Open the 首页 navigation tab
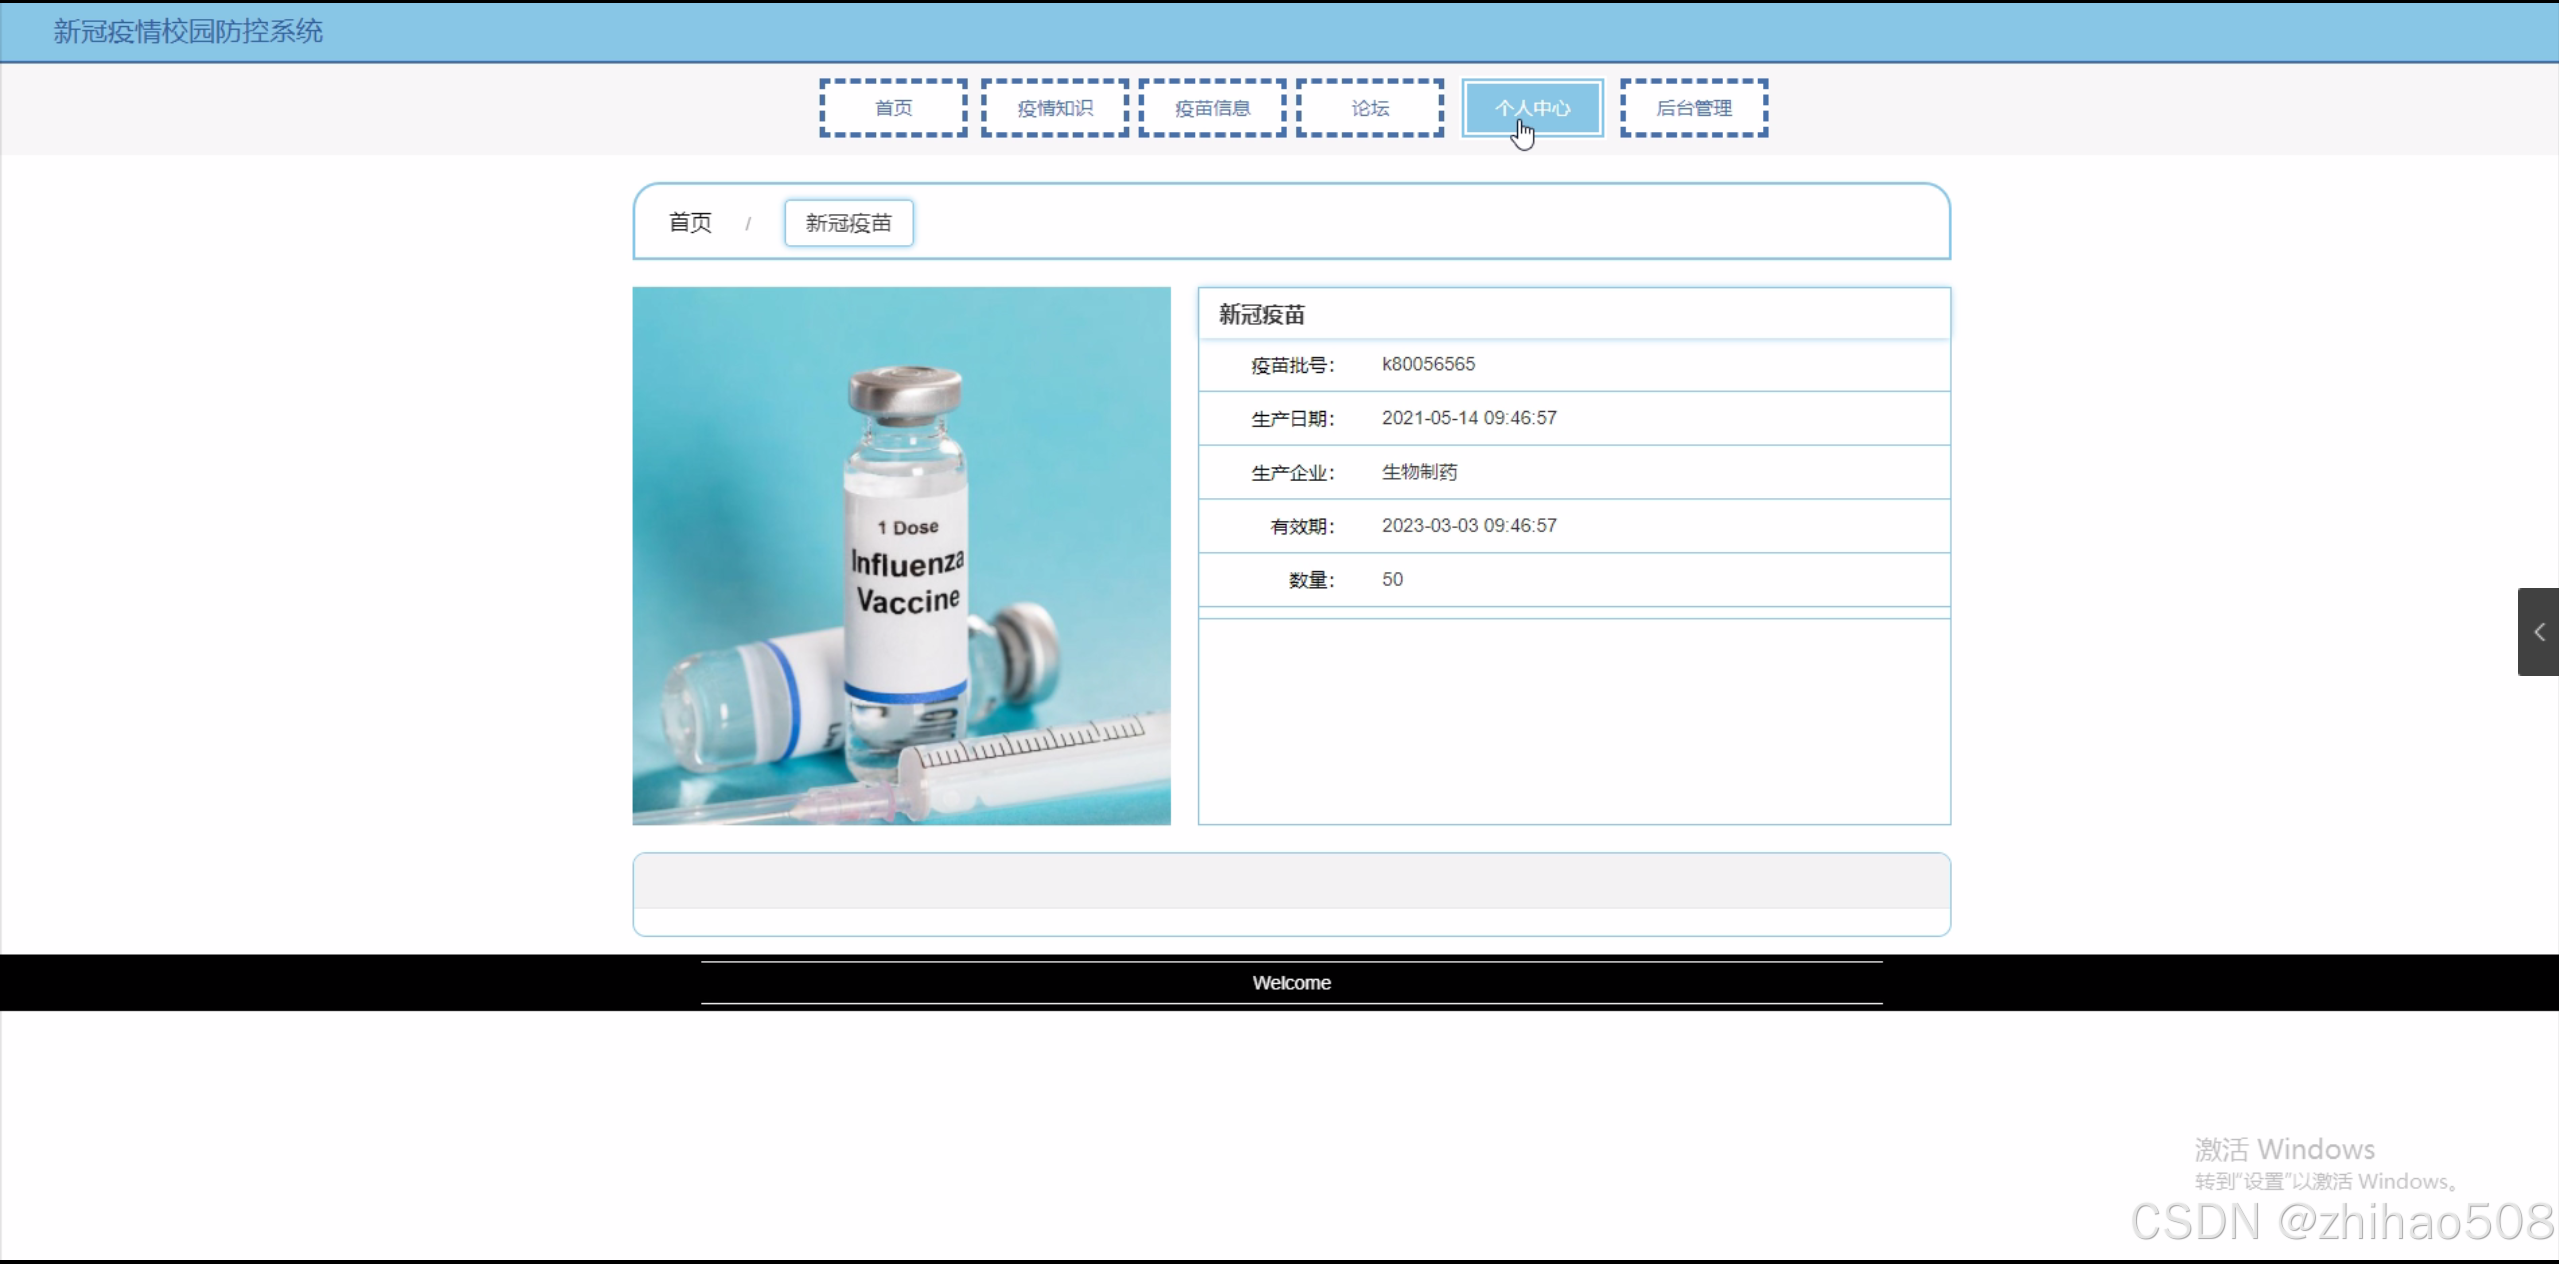 click(x=893, y=108)
